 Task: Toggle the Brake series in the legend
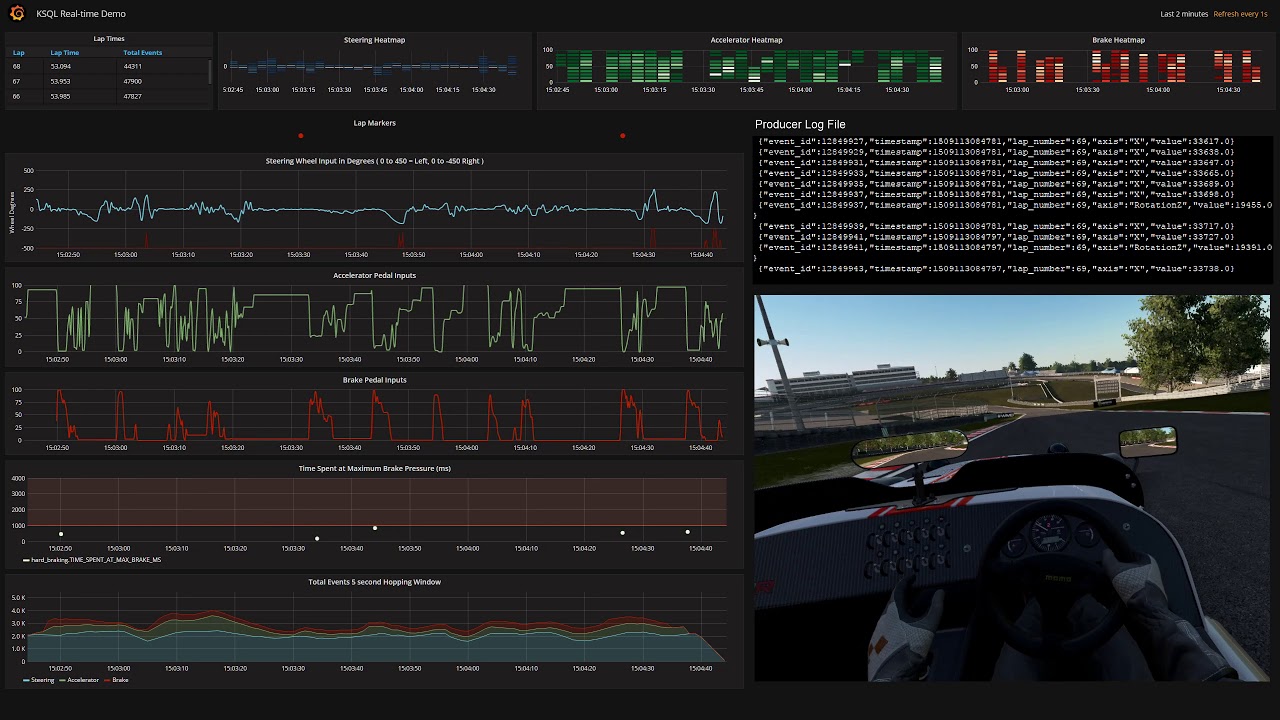click(116, 680)
